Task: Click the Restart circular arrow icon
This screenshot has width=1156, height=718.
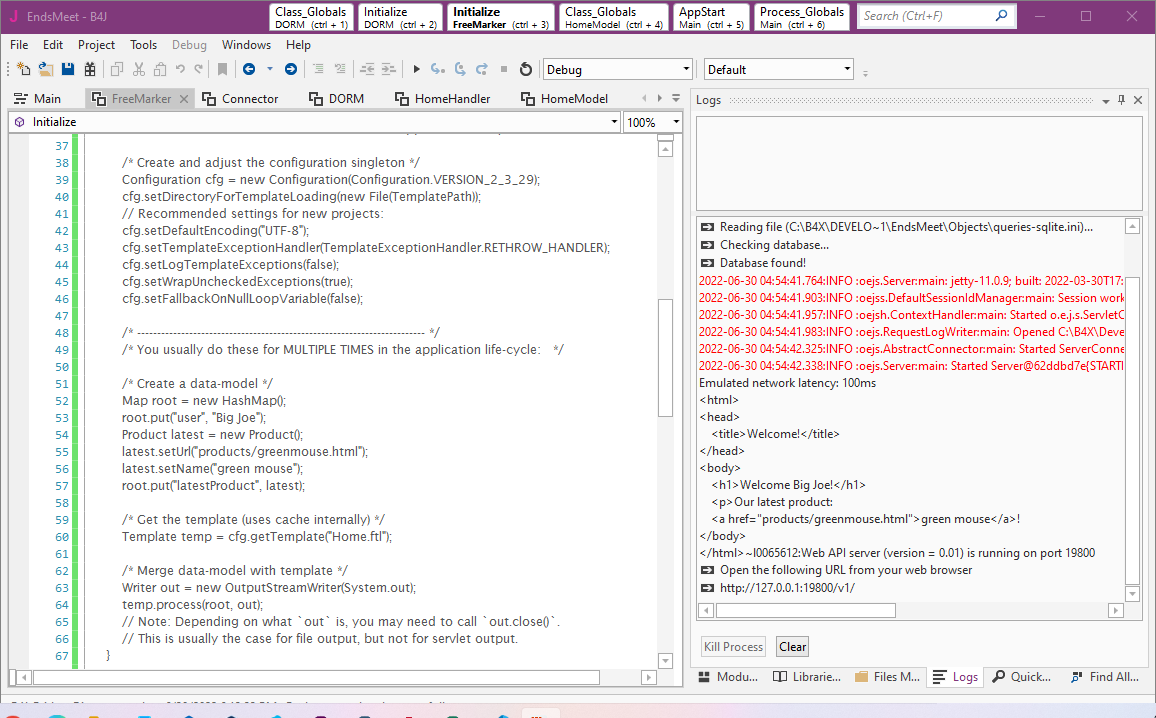Action: click(x=526, y=69)
